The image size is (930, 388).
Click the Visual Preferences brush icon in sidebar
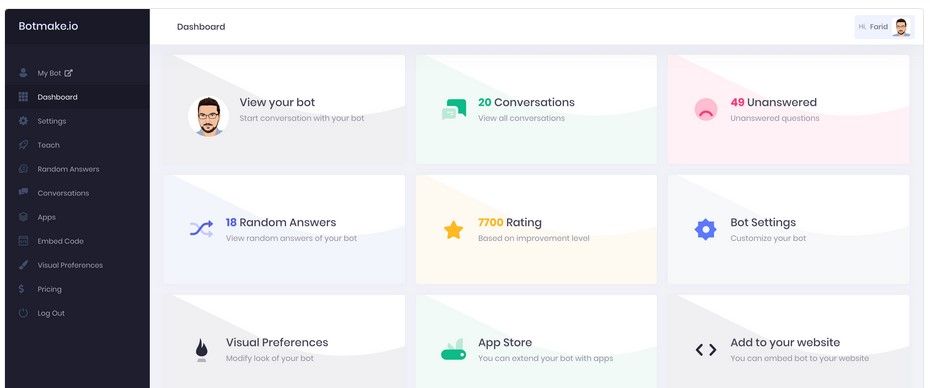pos(23,265)
